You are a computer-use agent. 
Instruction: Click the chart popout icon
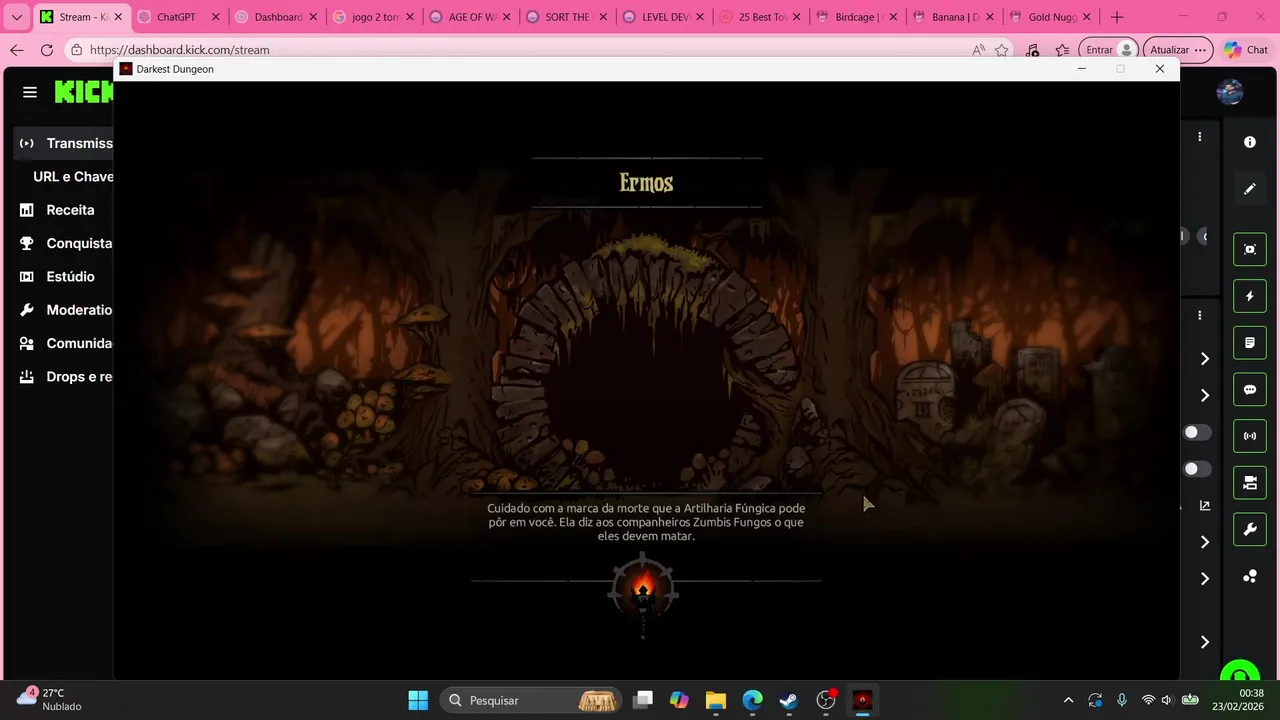click(1205, 506)
